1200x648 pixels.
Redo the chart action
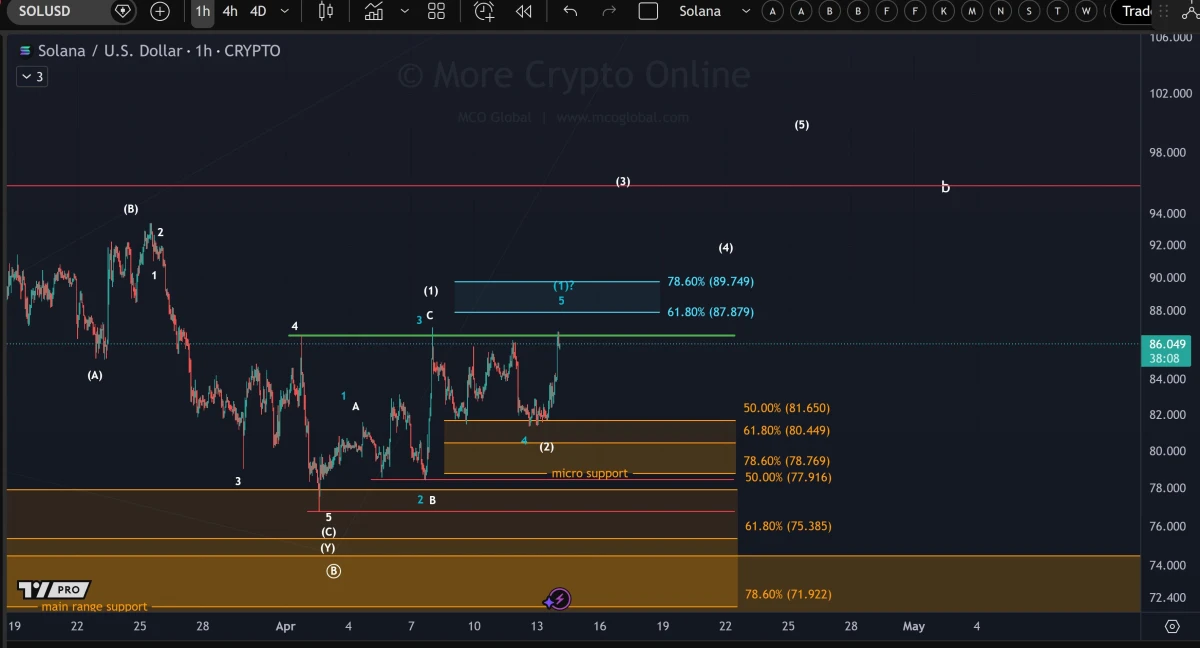coord(609,11)
